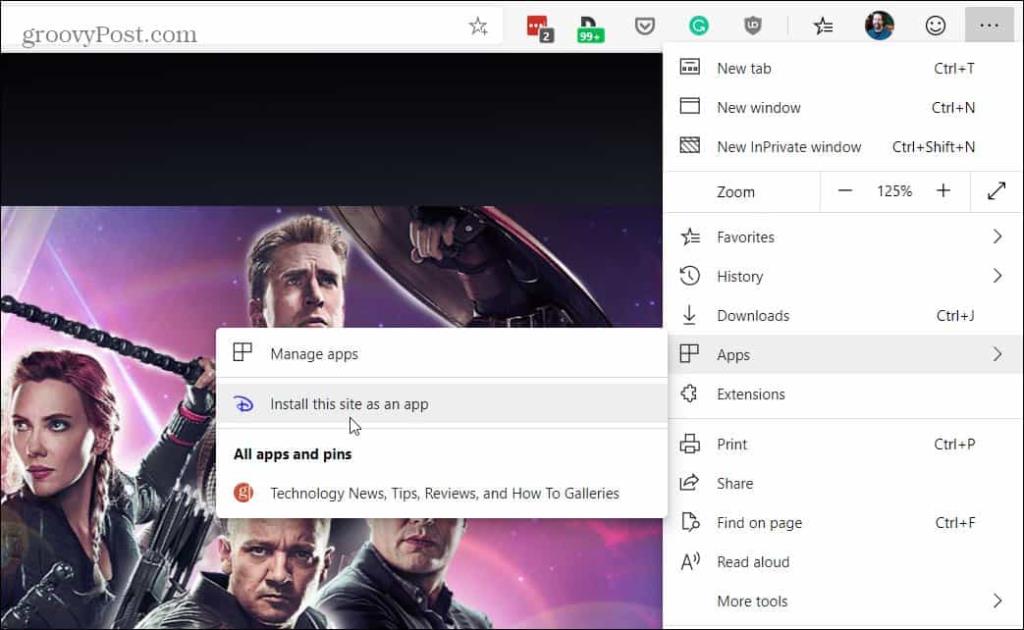Click the Favorites star-list menu icon
This screenshot has height=630, width=1024.
tap(690, 236)
